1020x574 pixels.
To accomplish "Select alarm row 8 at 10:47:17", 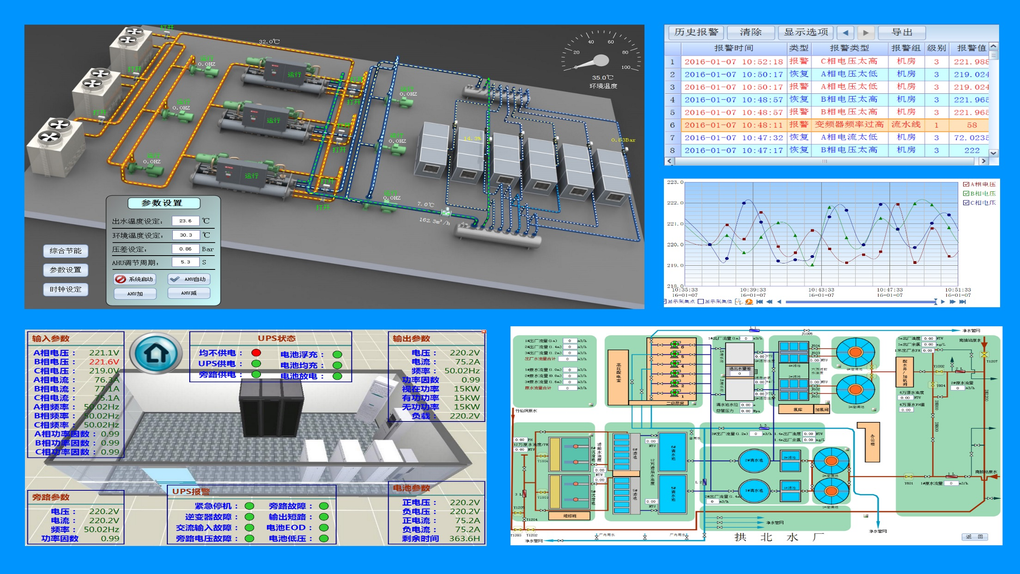I will click(827, 150).
